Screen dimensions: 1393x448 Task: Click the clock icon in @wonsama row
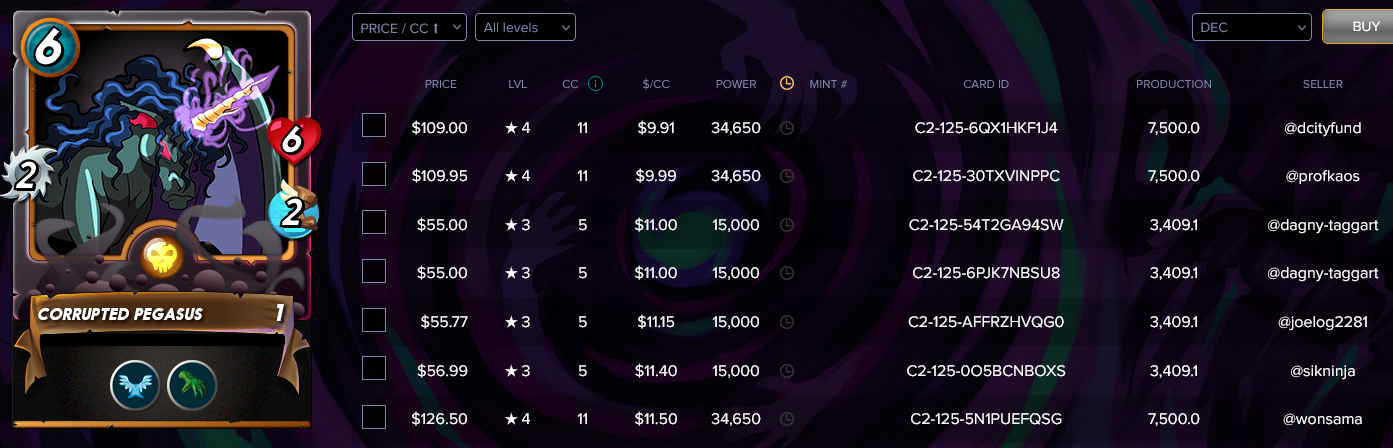tap(786, 419)
